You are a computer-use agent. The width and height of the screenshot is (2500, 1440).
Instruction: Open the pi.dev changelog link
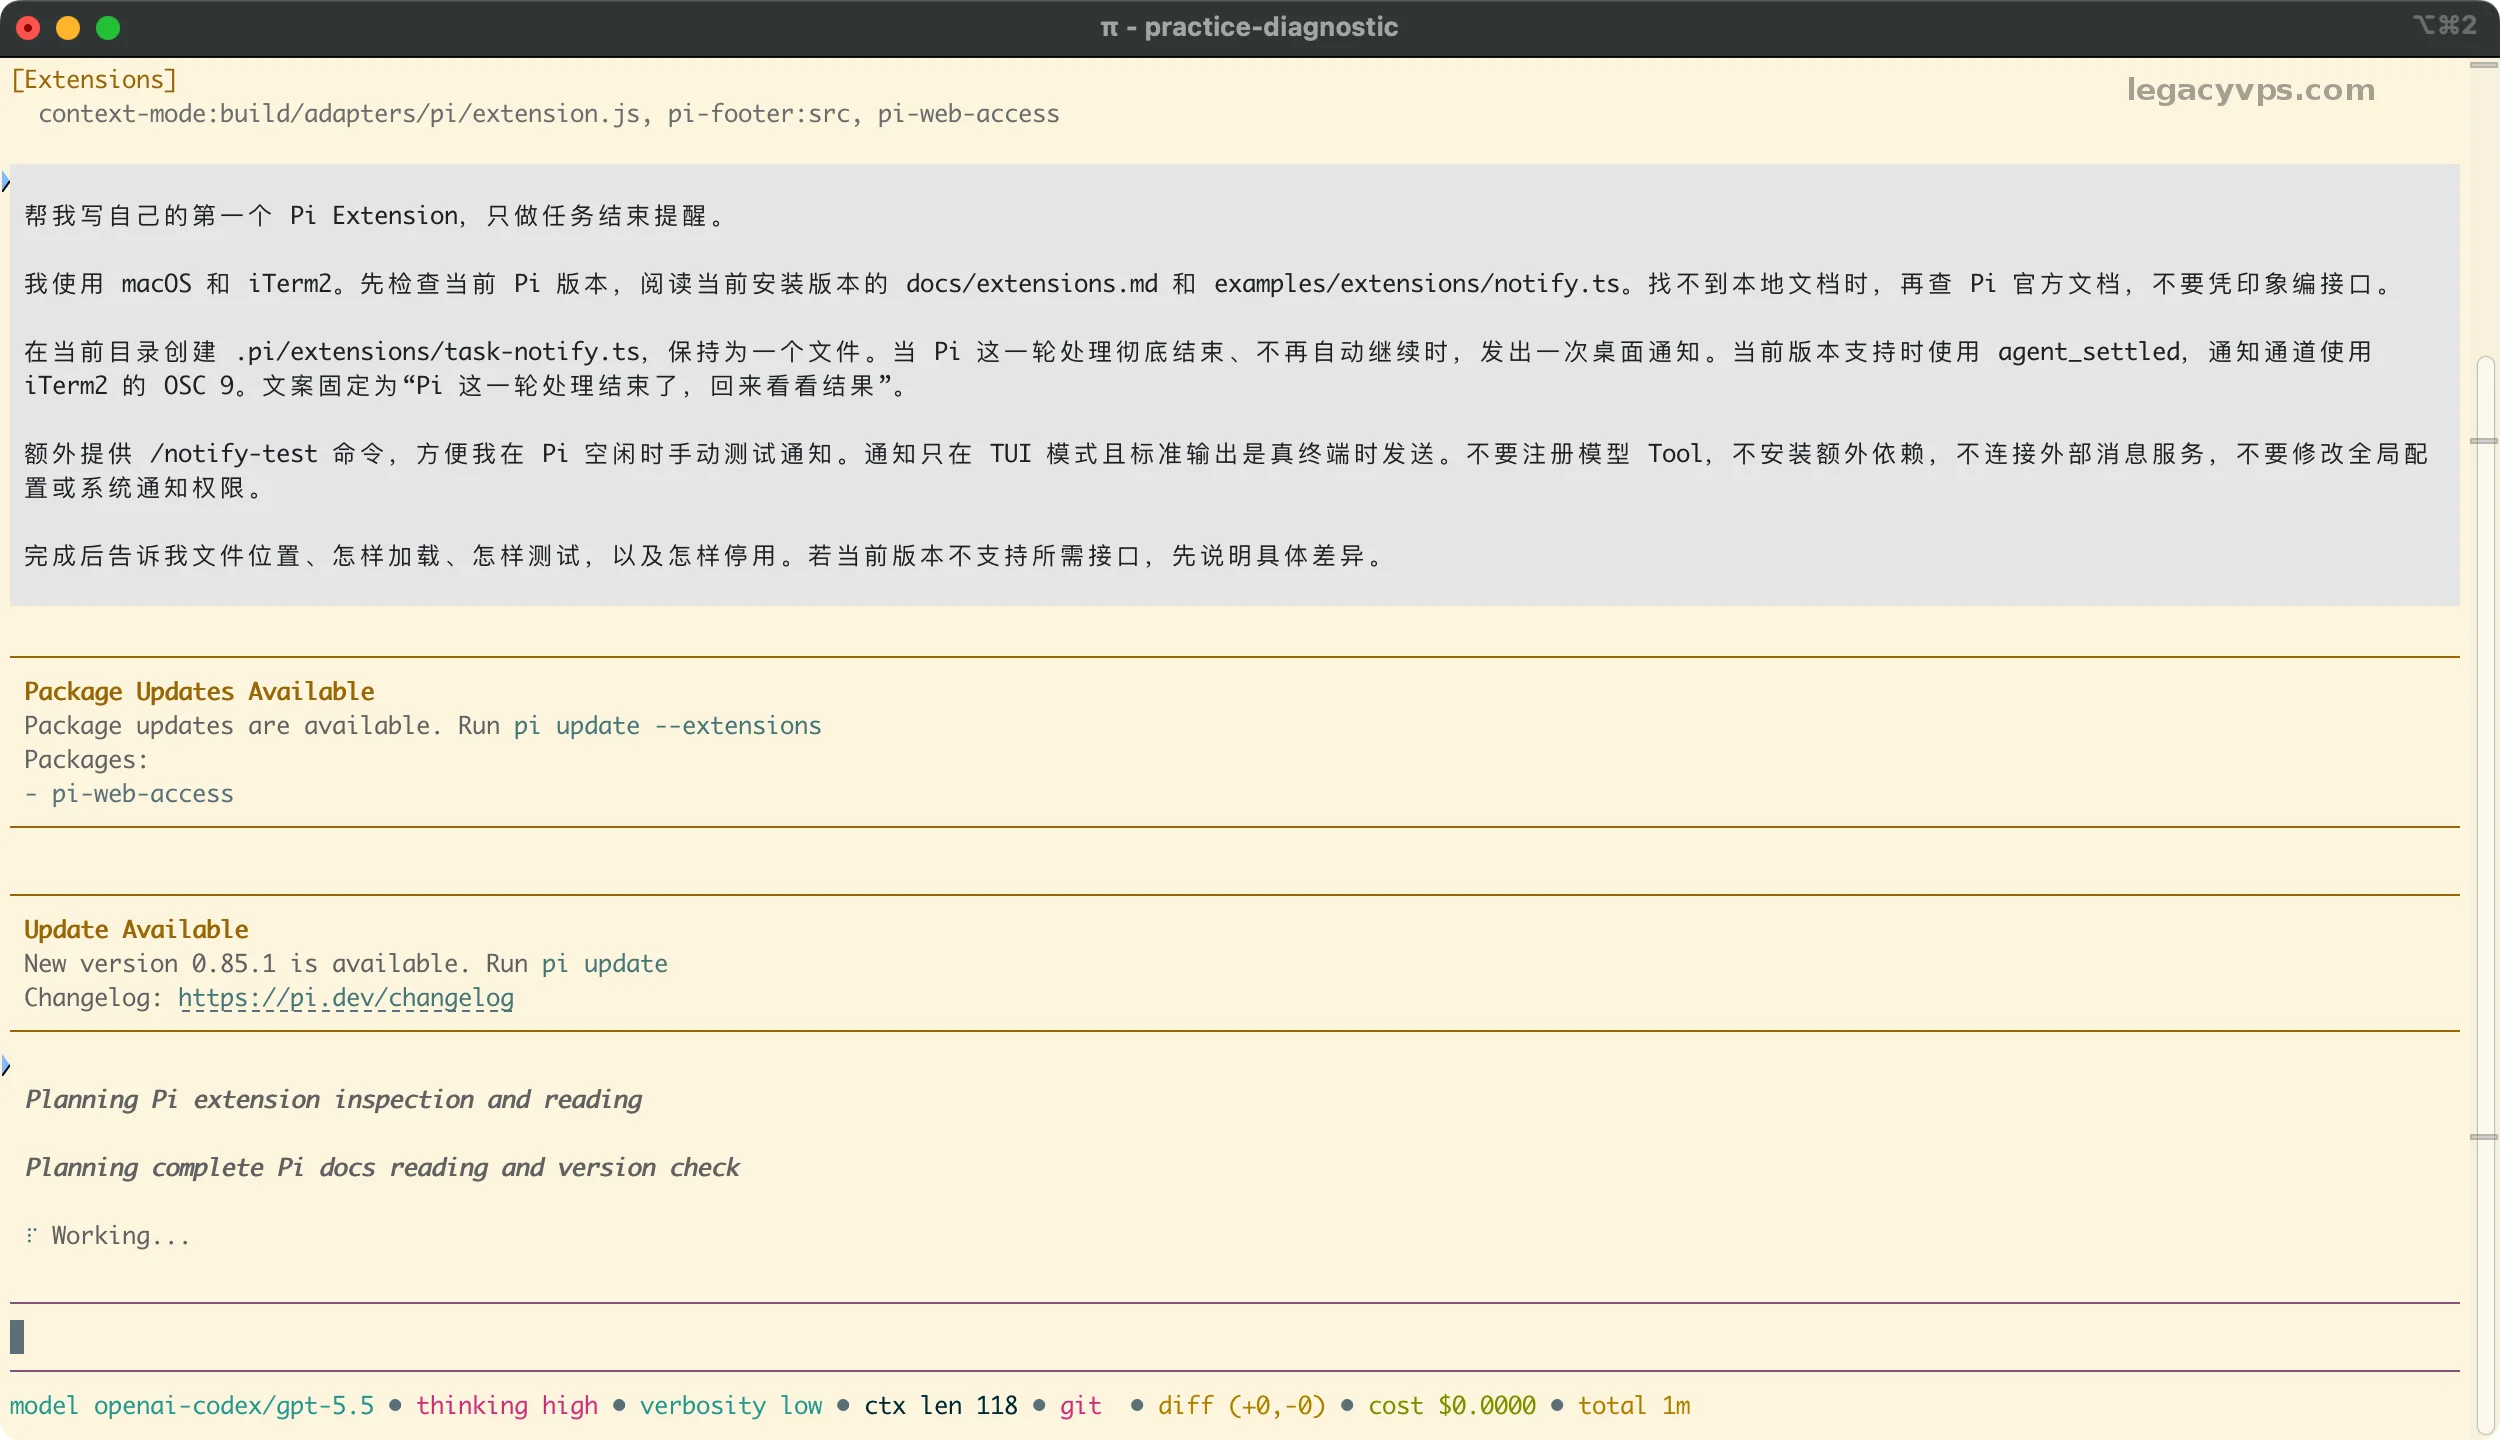(x=346, y=998)
